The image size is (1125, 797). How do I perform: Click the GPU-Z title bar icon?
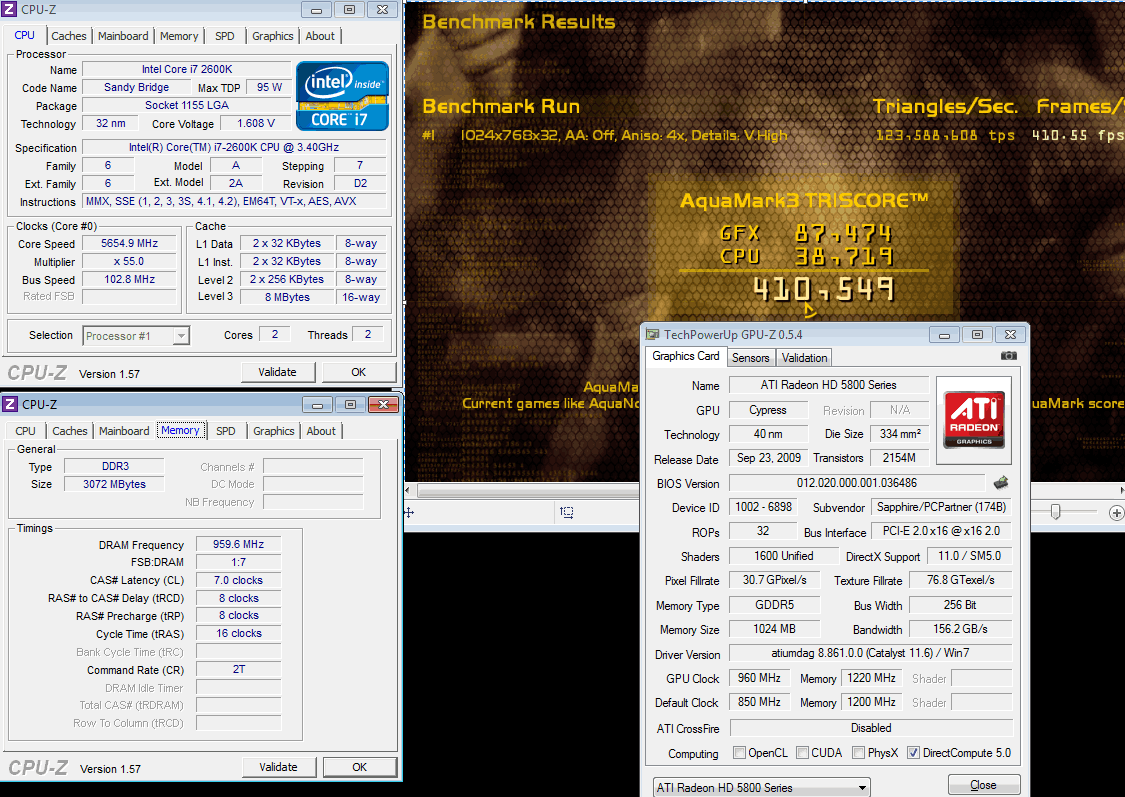(x=652, y=334)
